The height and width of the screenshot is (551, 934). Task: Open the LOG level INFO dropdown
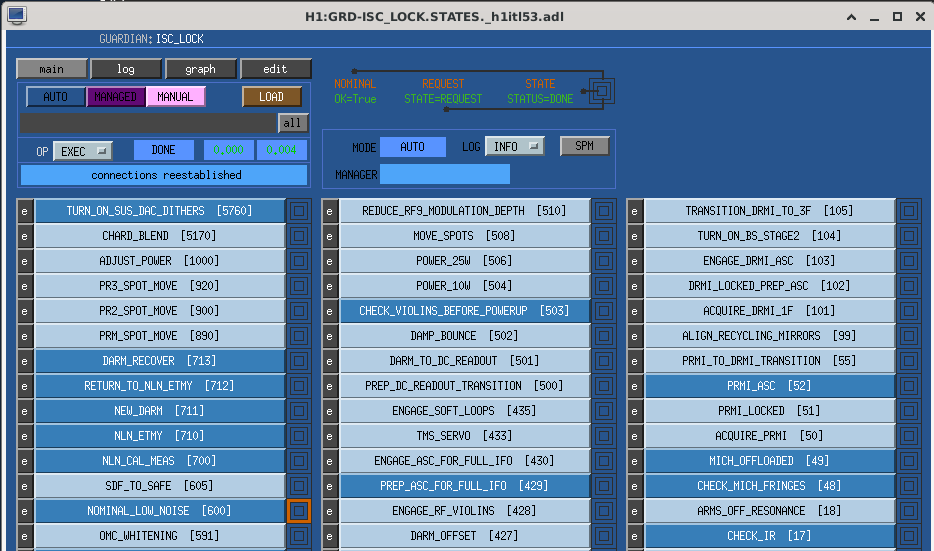pos(515,147)
